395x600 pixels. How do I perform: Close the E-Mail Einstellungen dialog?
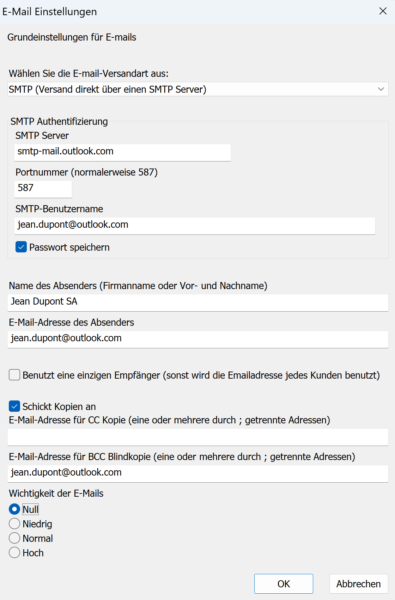click(x=383, y=11)
